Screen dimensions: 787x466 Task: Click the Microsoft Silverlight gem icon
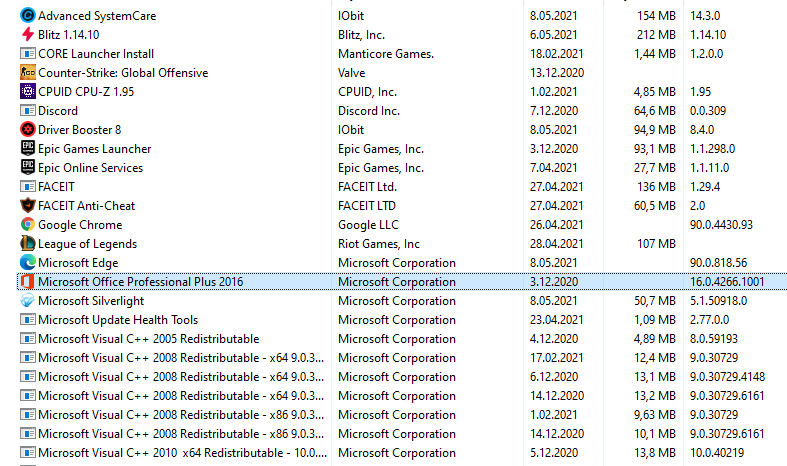pyautogui.click(x=28, y=301)
